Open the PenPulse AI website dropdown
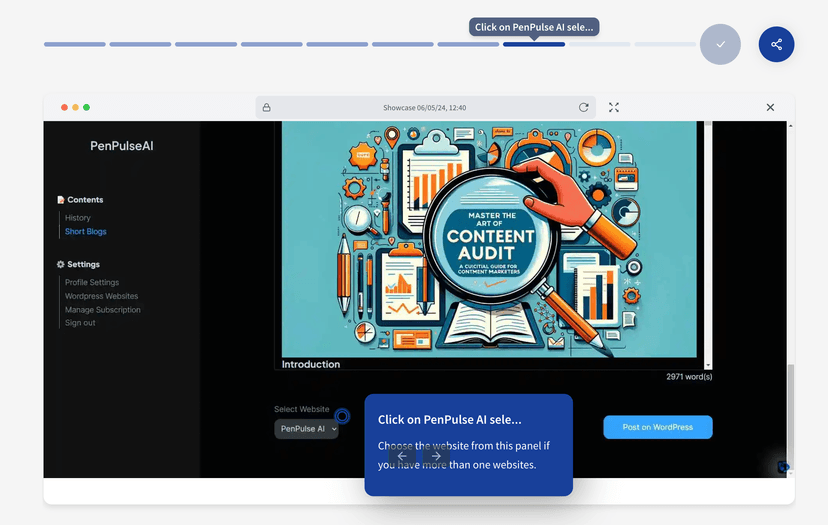This screenshot has height=525, width=828. point(307,429)
